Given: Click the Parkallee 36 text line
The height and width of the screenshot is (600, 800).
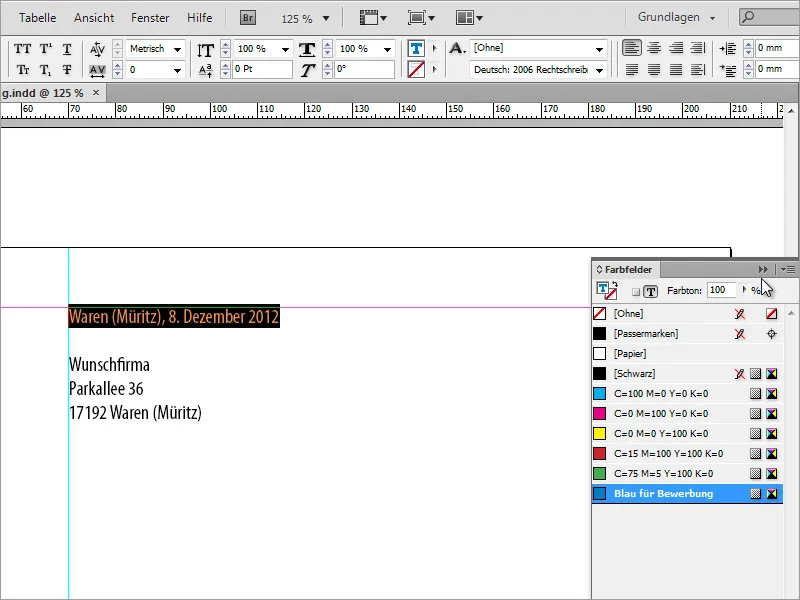Looking at the screenshot, I should [106, 389].
